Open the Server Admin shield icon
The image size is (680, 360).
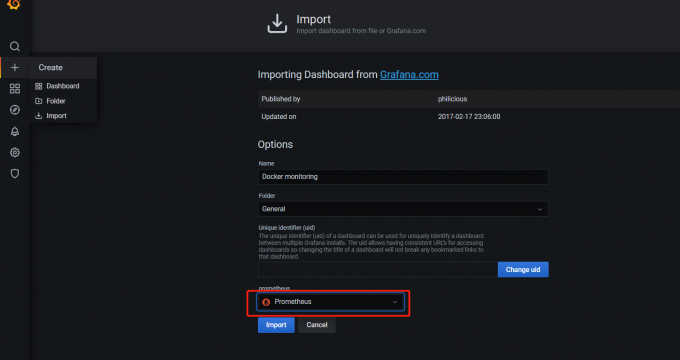point(15,173)
